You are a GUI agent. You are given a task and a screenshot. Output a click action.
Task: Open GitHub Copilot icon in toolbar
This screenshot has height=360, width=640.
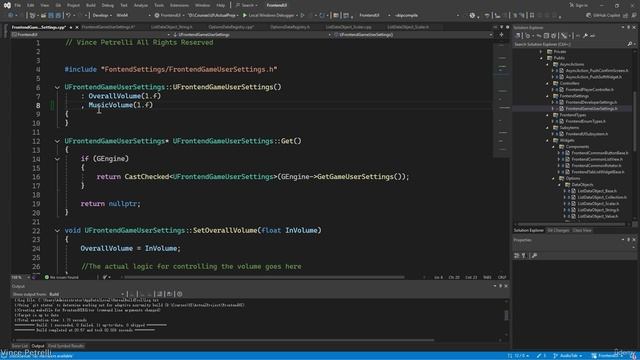589,15
